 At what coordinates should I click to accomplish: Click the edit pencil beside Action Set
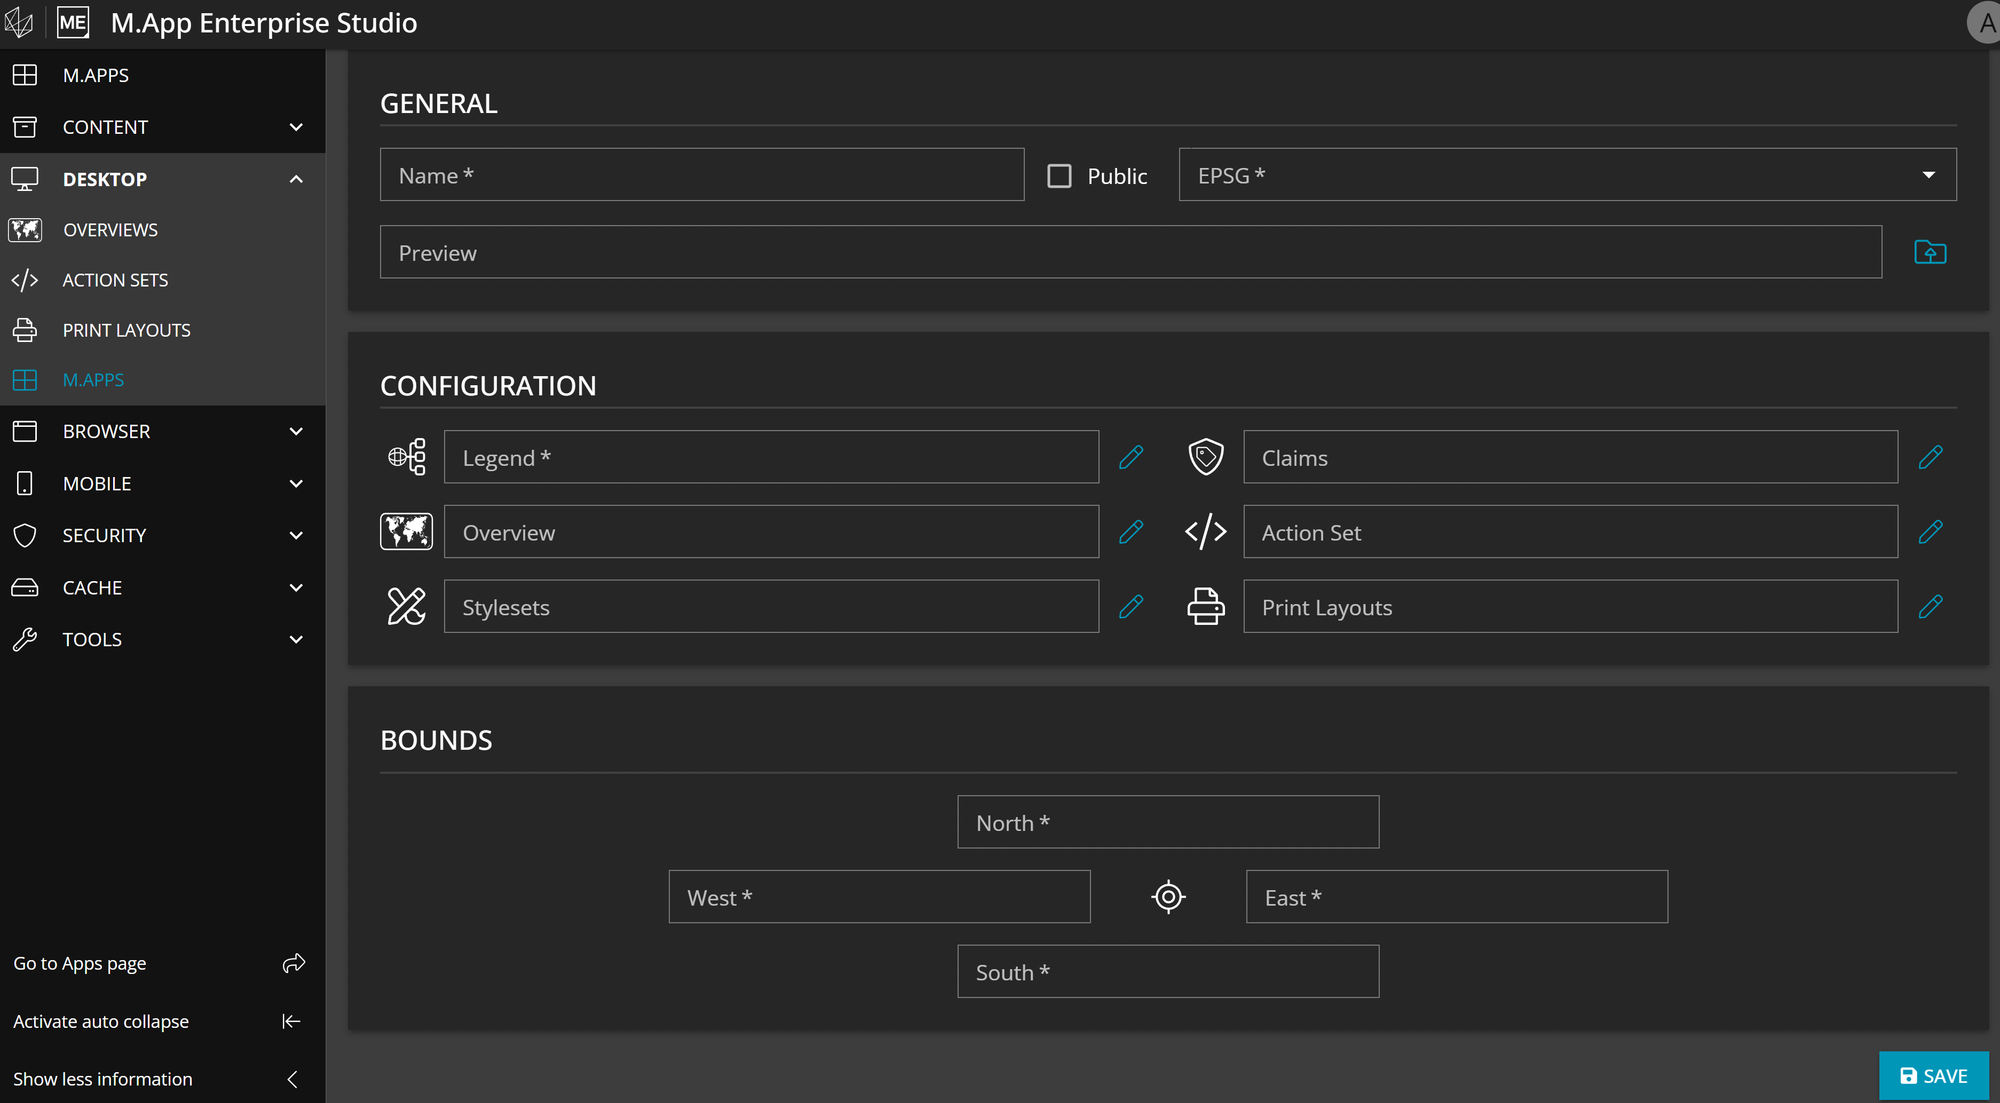(x=1930, y=532)
